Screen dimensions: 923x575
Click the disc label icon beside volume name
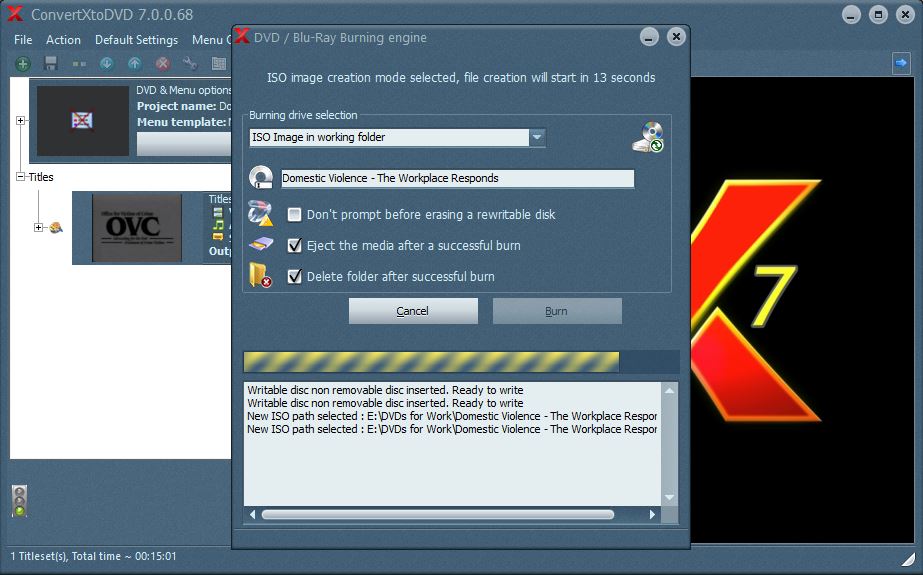pyautogui.click(x=261, y=178)
